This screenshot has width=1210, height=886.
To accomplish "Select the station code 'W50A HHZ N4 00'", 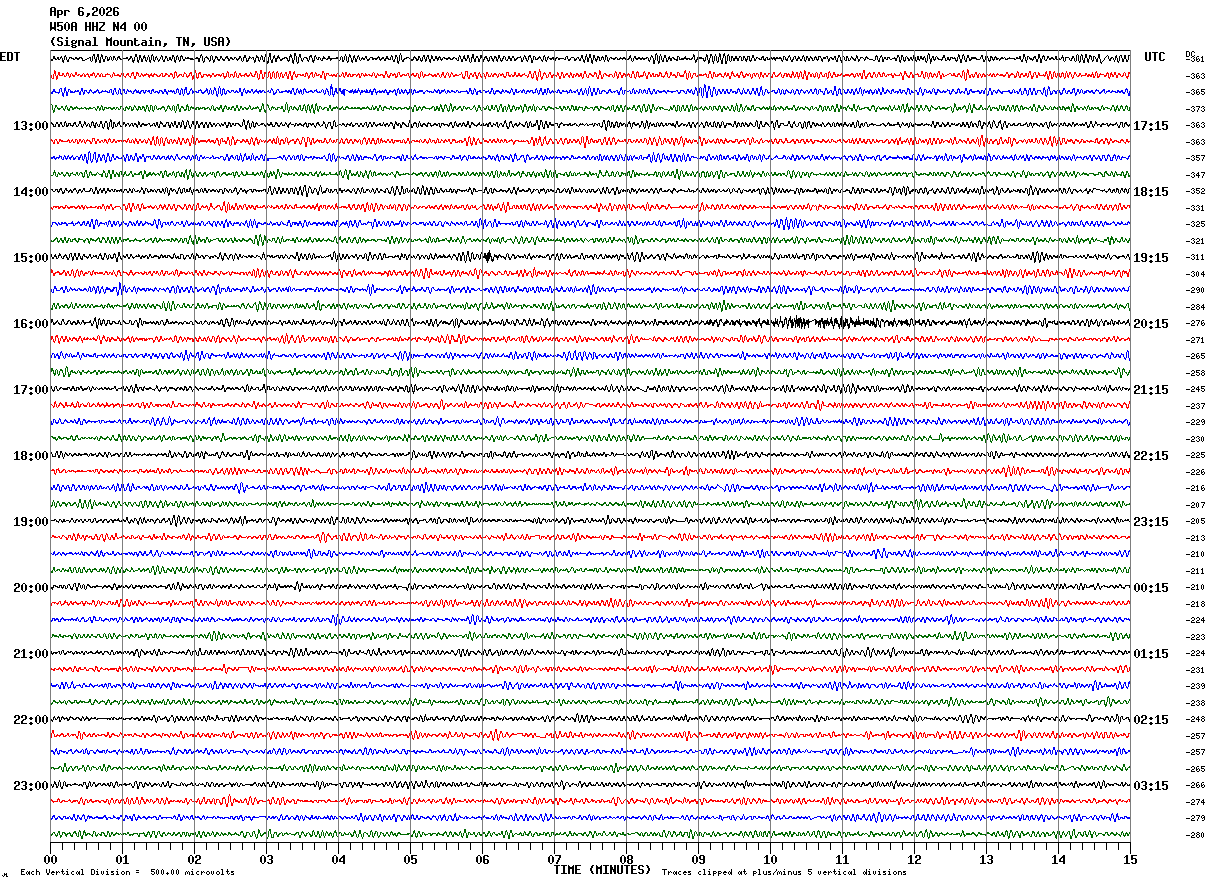I will click(x=98, y=27).
